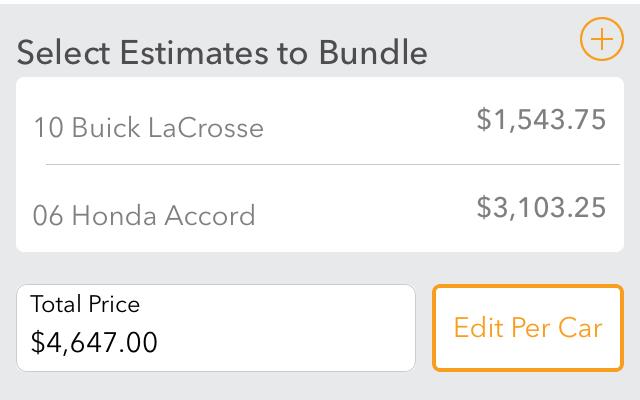Screen dimensions: 640x400
Task: Choose the Honda Accord row to bundle
Action: (320, 209)
